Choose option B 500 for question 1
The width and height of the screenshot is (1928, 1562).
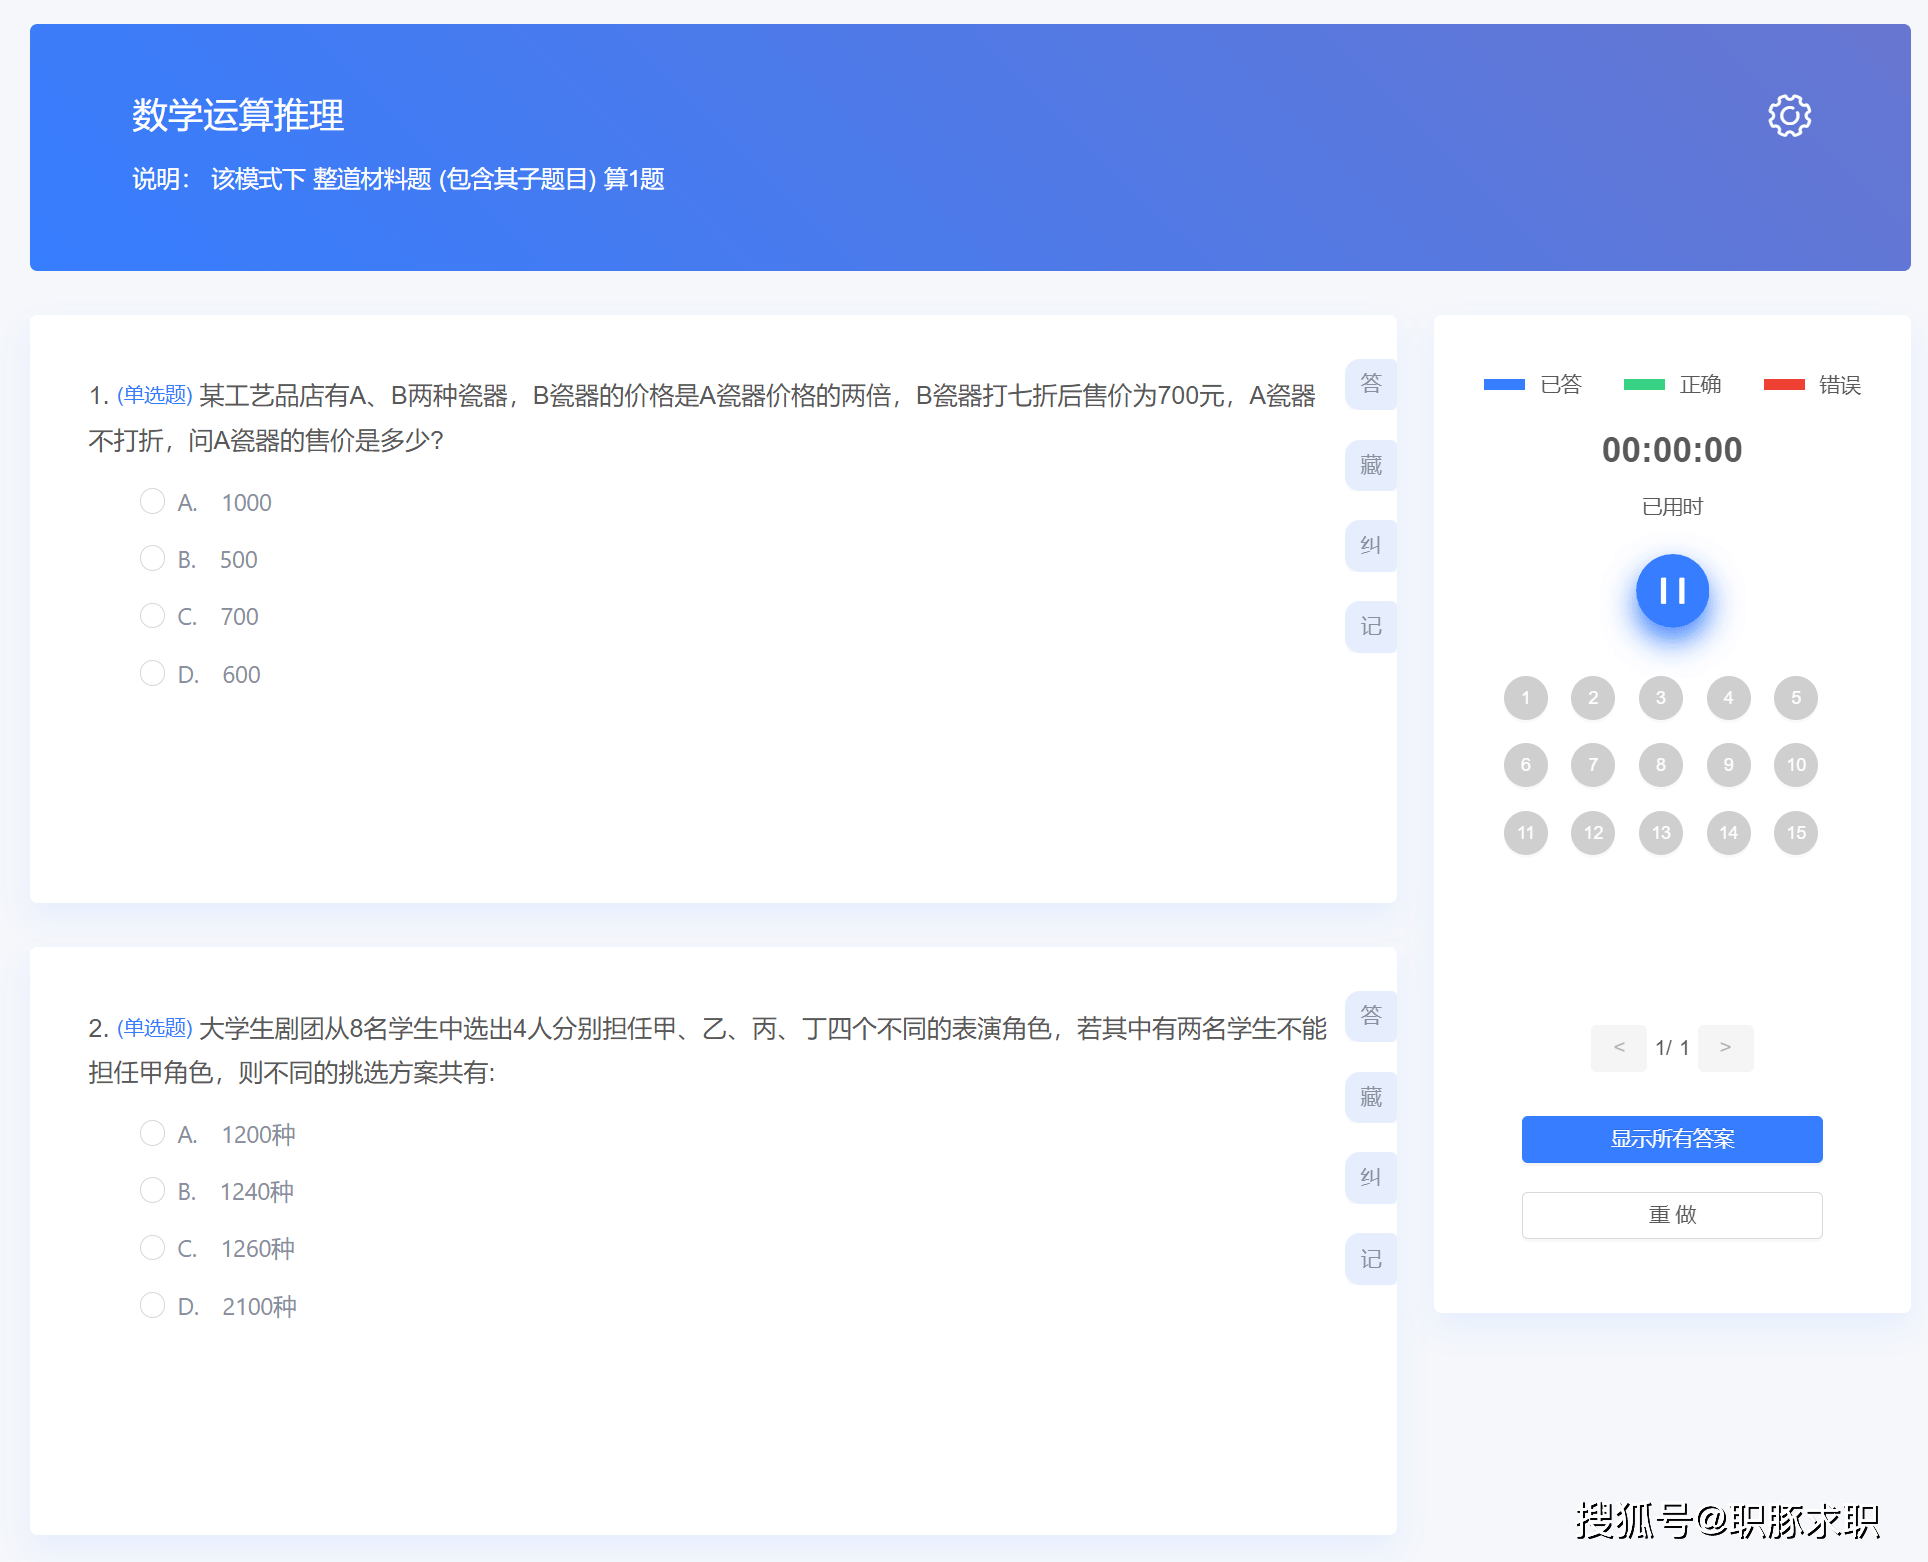click(x=152, y=558)
